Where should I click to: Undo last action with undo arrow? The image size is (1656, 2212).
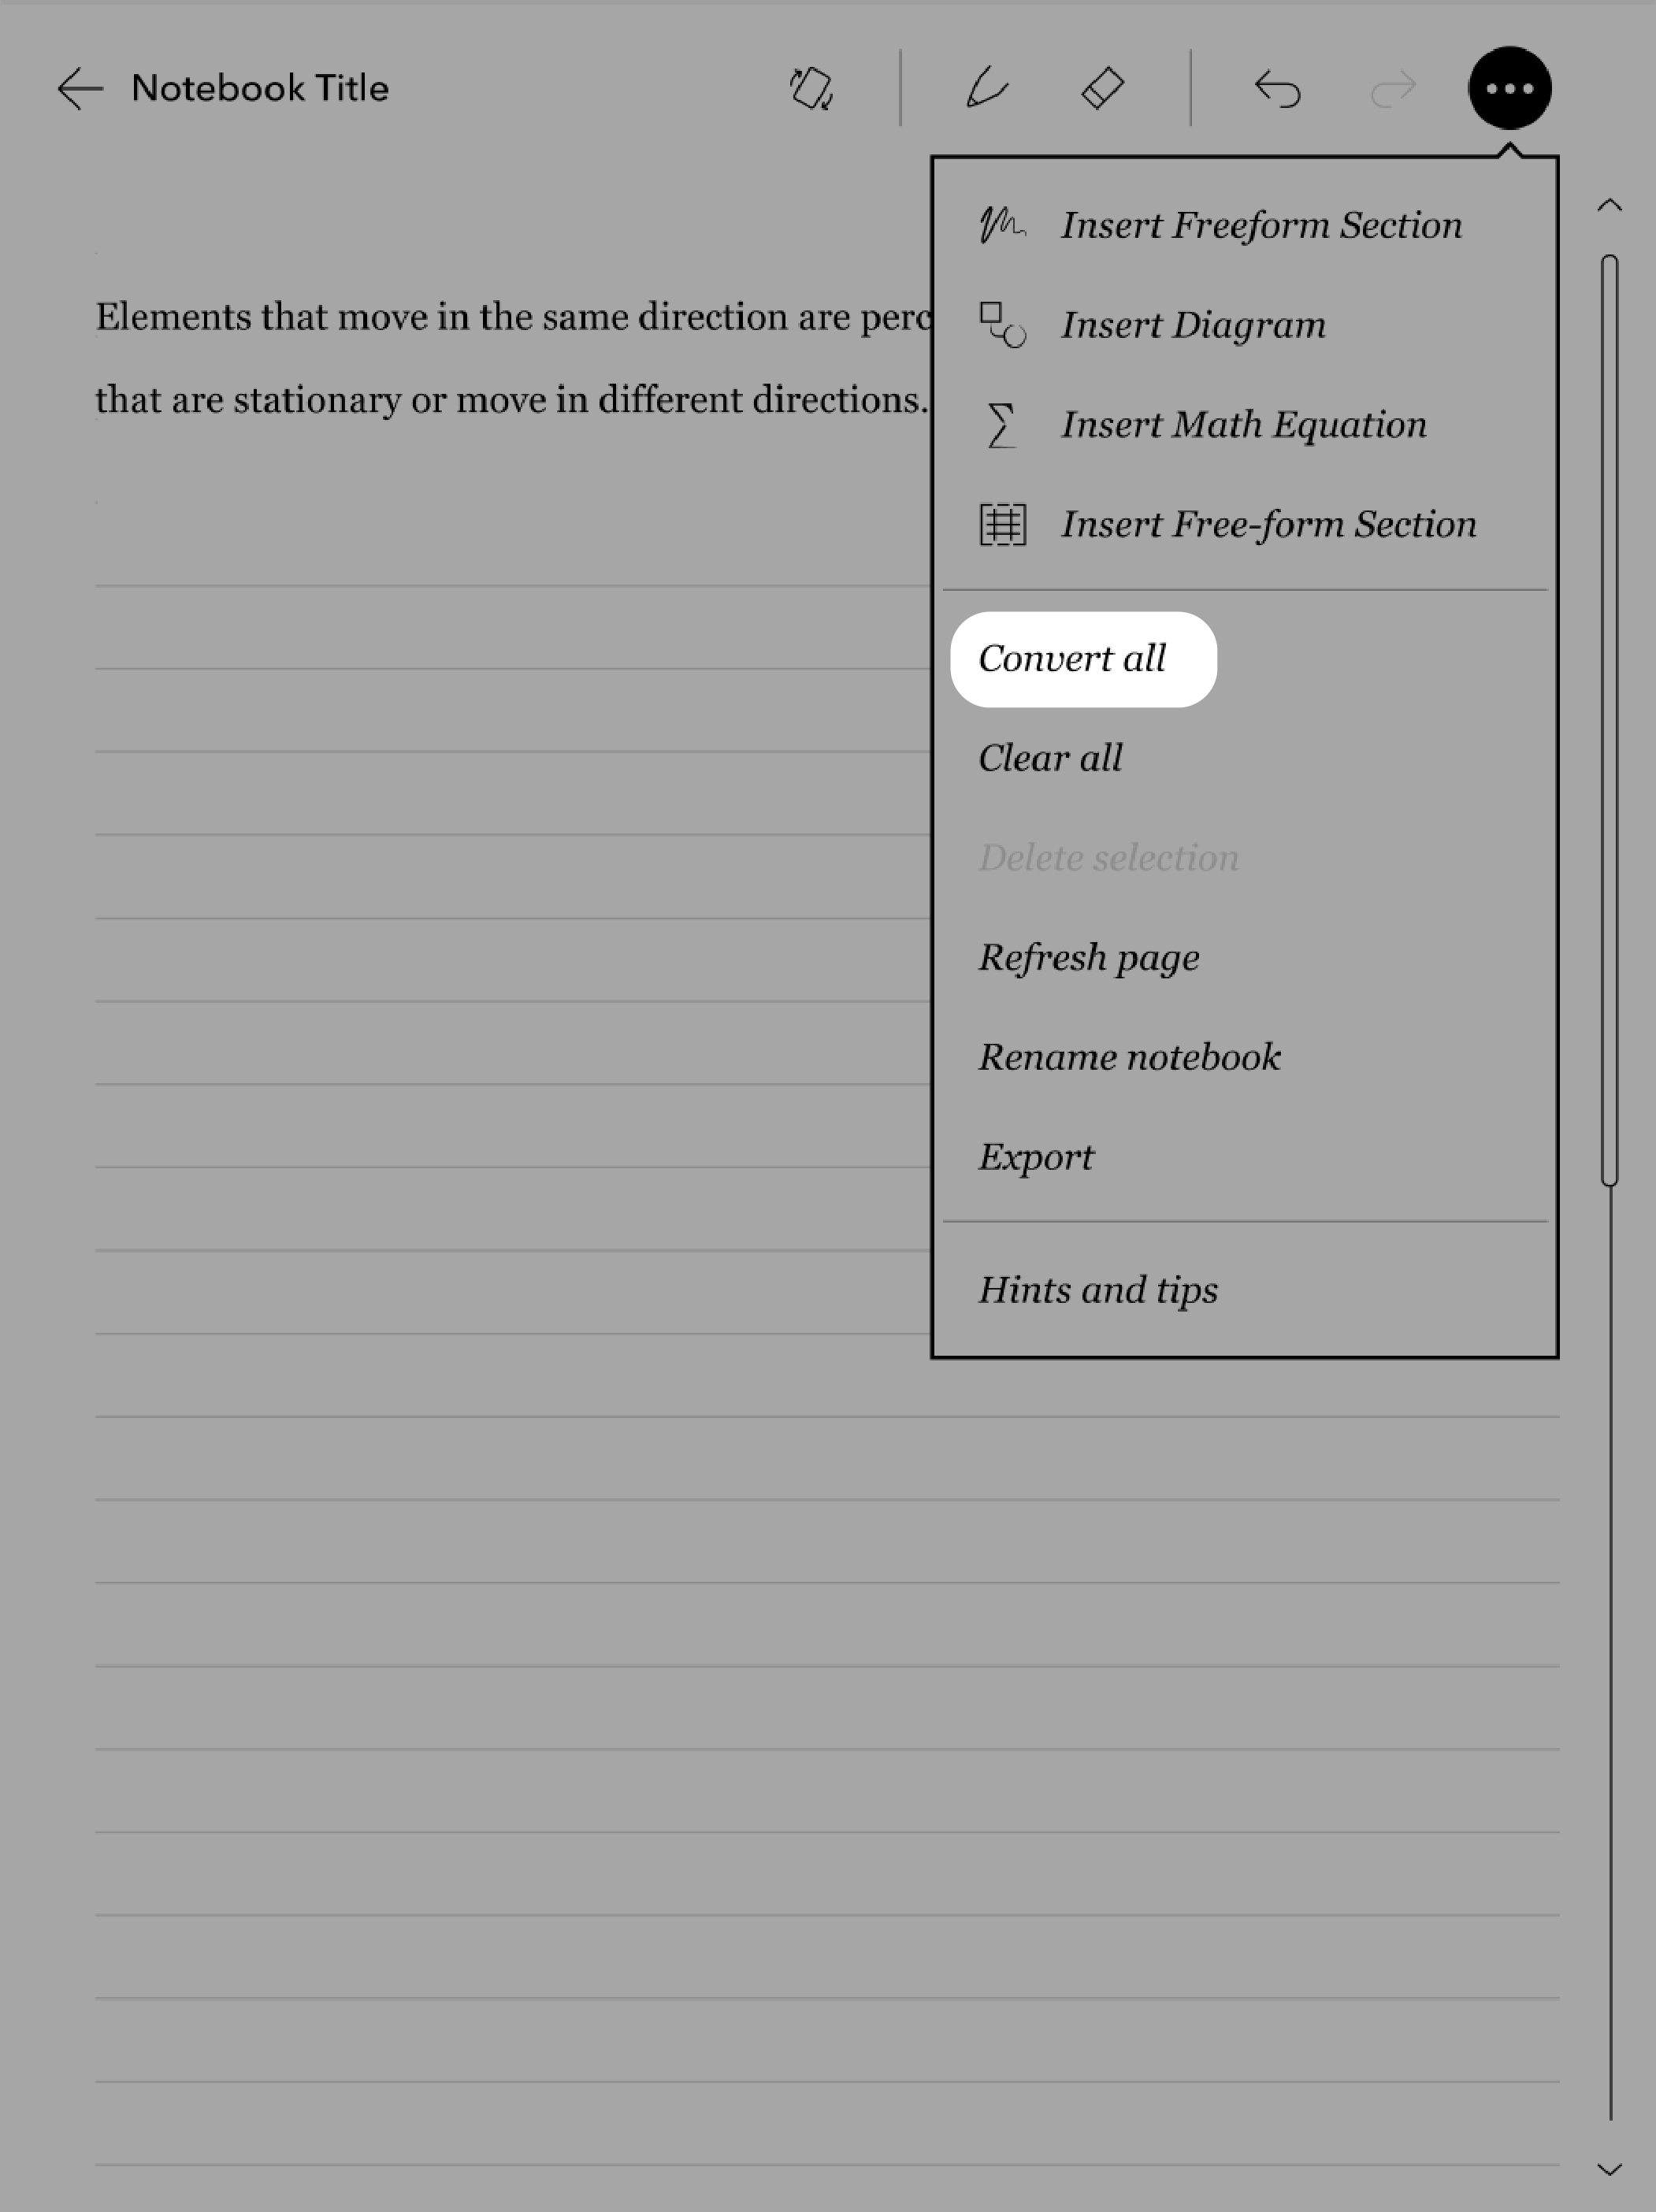(x=1279, y=87)
